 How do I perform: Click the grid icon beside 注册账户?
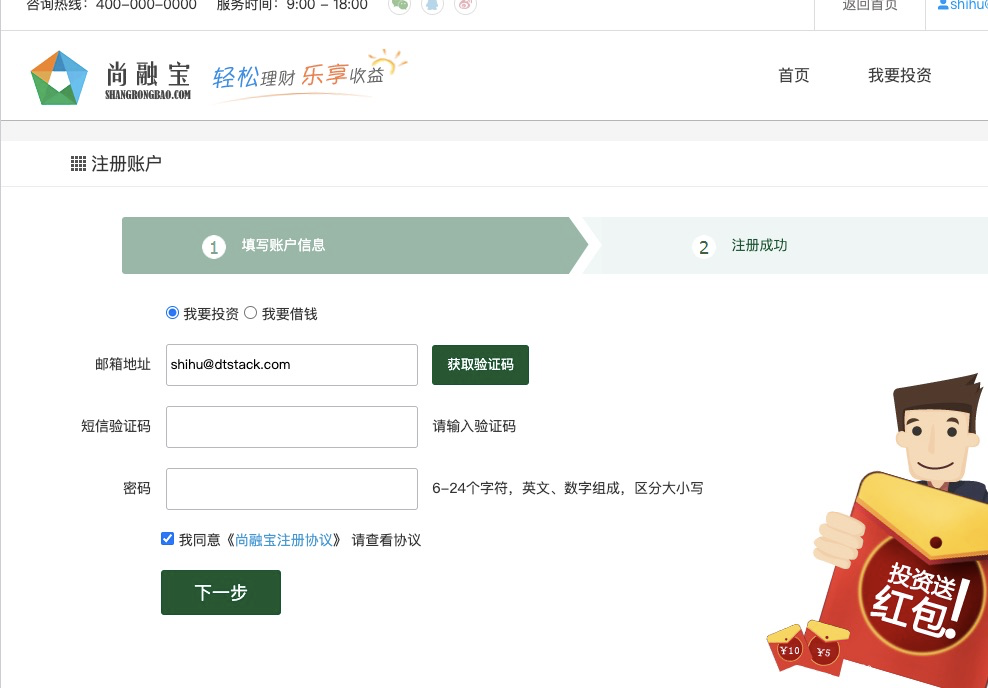coord(78,164)
